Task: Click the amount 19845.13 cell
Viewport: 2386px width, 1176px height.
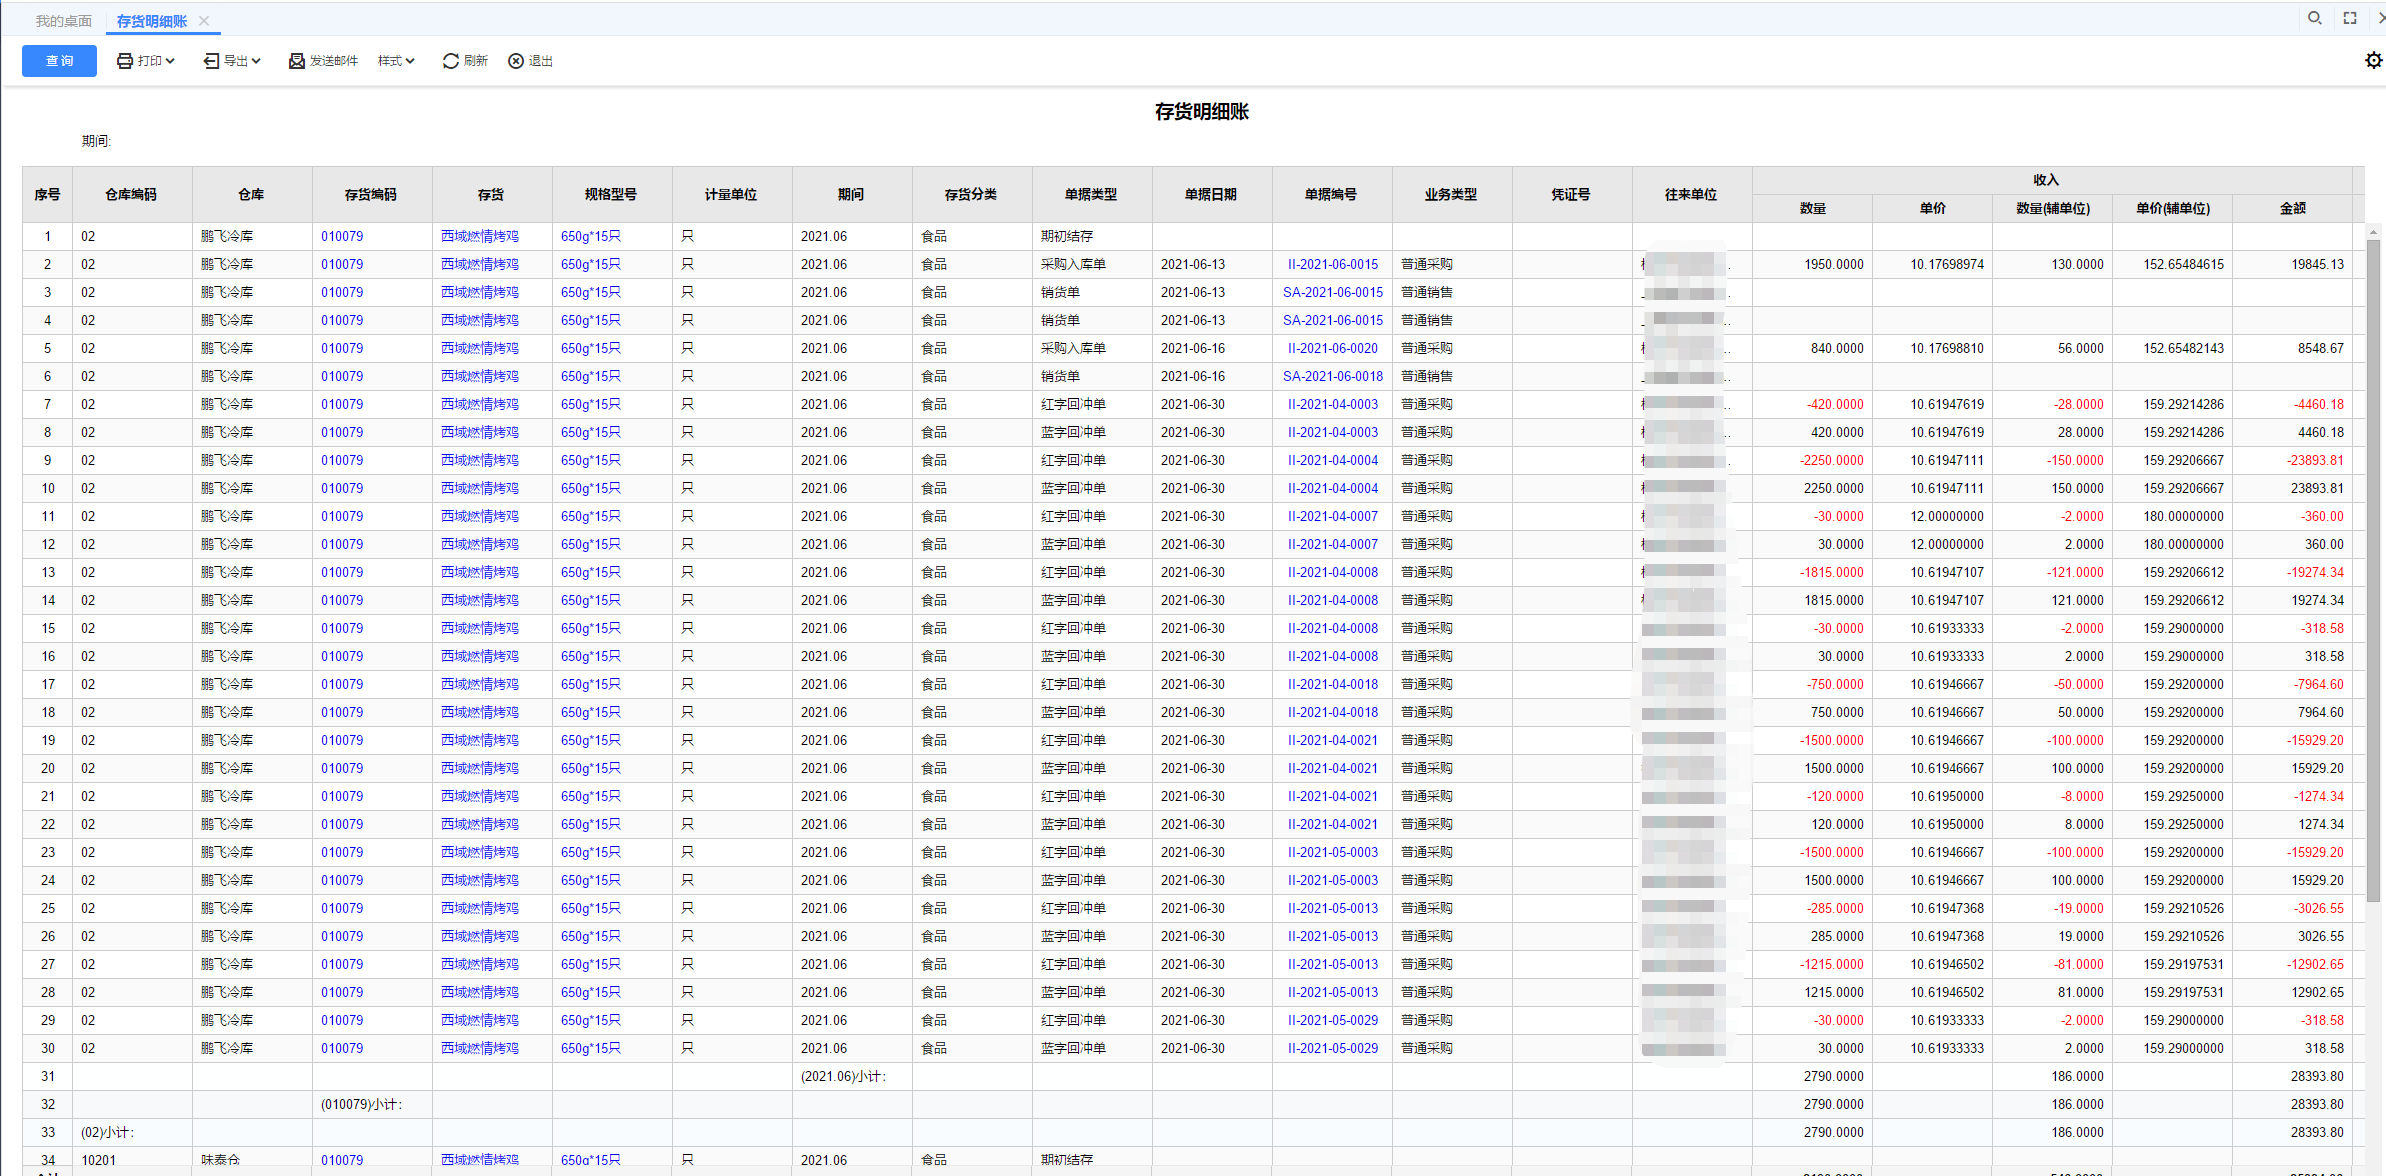Action: click(2292, 265)
